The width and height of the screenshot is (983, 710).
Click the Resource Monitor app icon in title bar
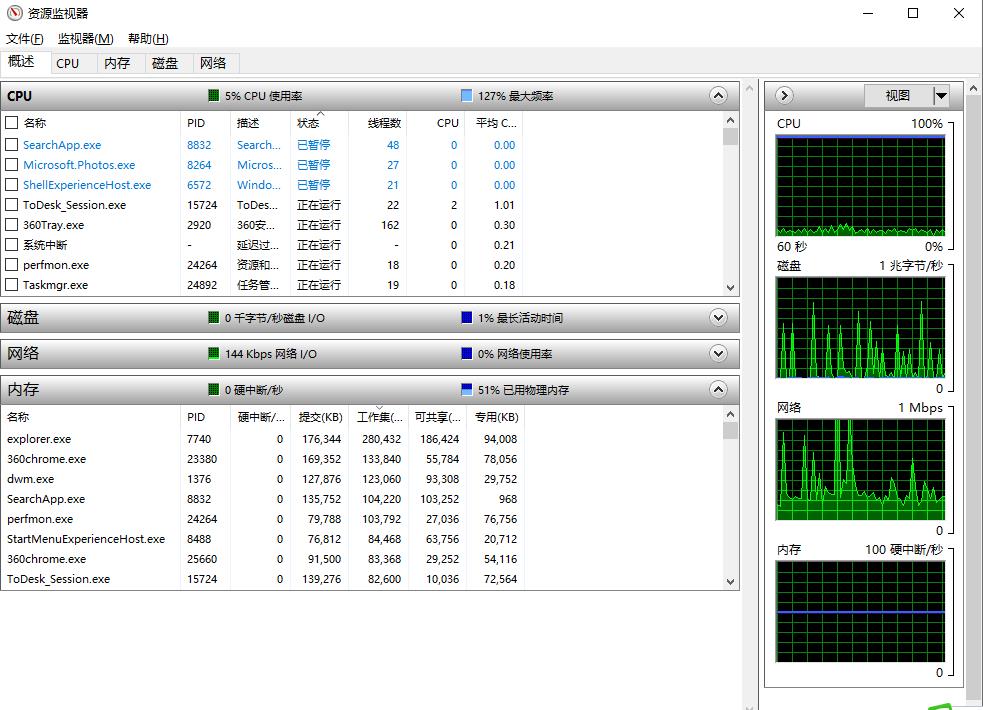point(14,13)
